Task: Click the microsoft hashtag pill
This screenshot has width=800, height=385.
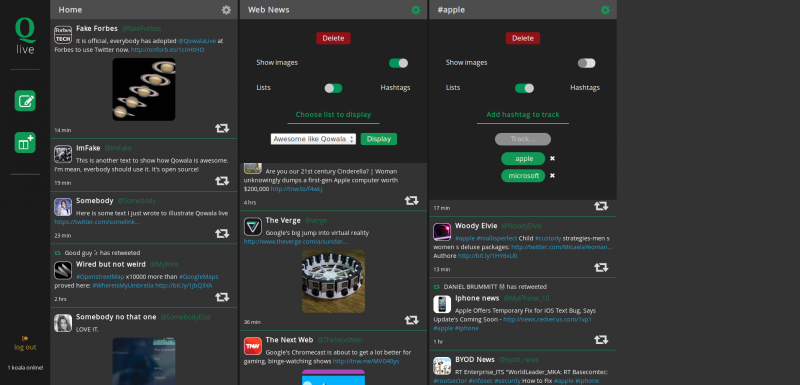Action: [523, 175]
